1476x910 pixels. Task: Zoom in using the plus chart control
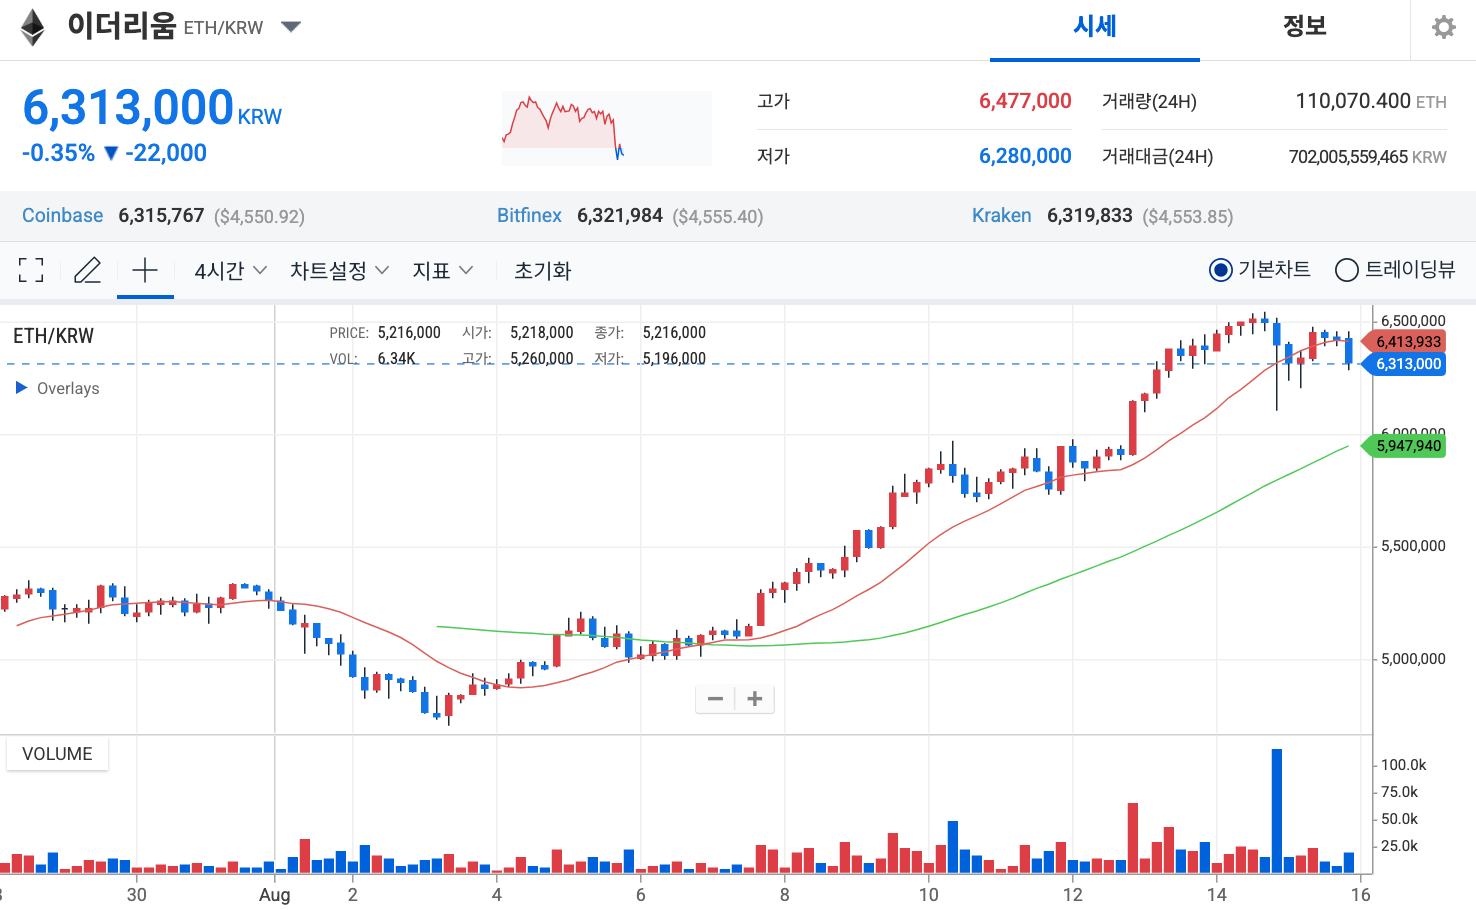(755, 698)
